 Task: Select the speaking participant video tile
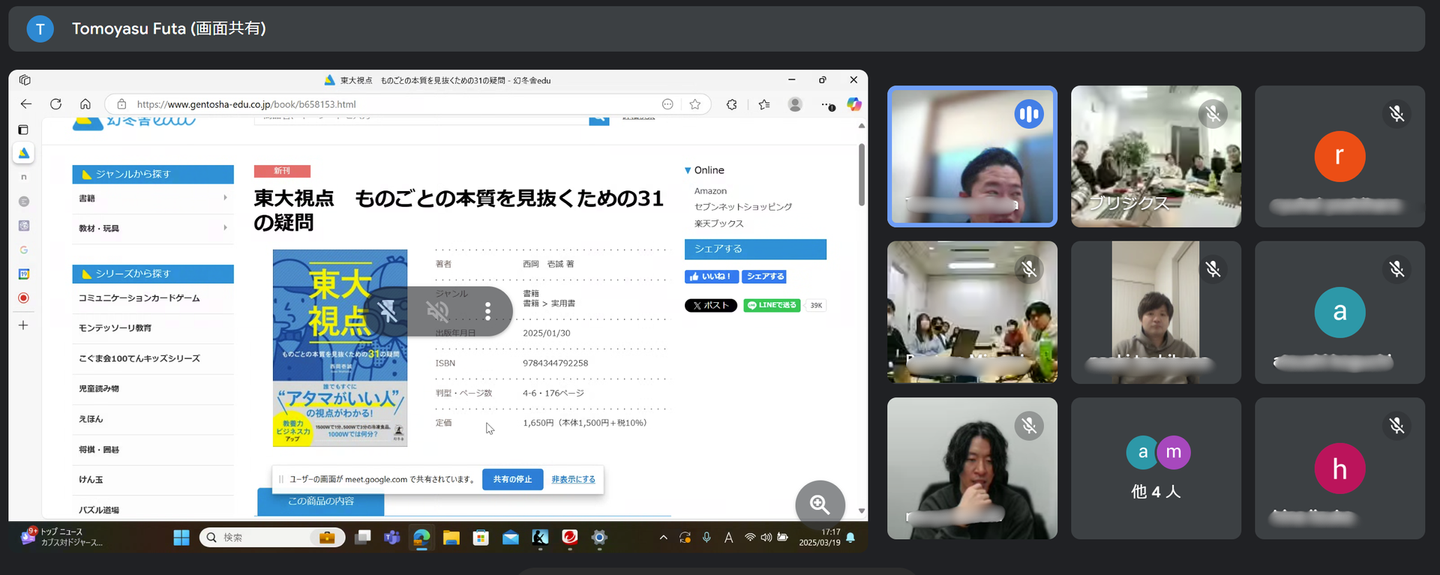point(972,156)
